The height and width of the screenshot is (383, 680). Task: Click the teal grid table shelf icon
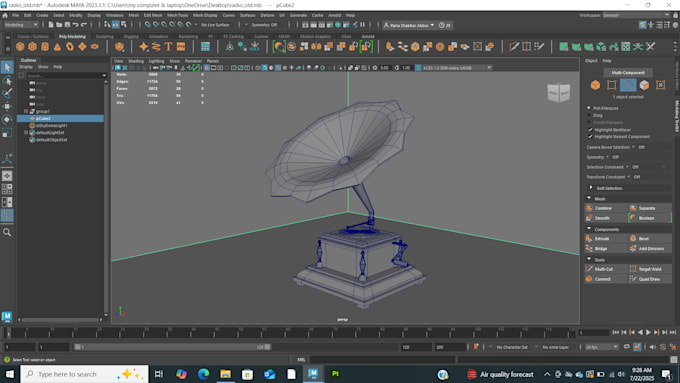pos(205,46)
